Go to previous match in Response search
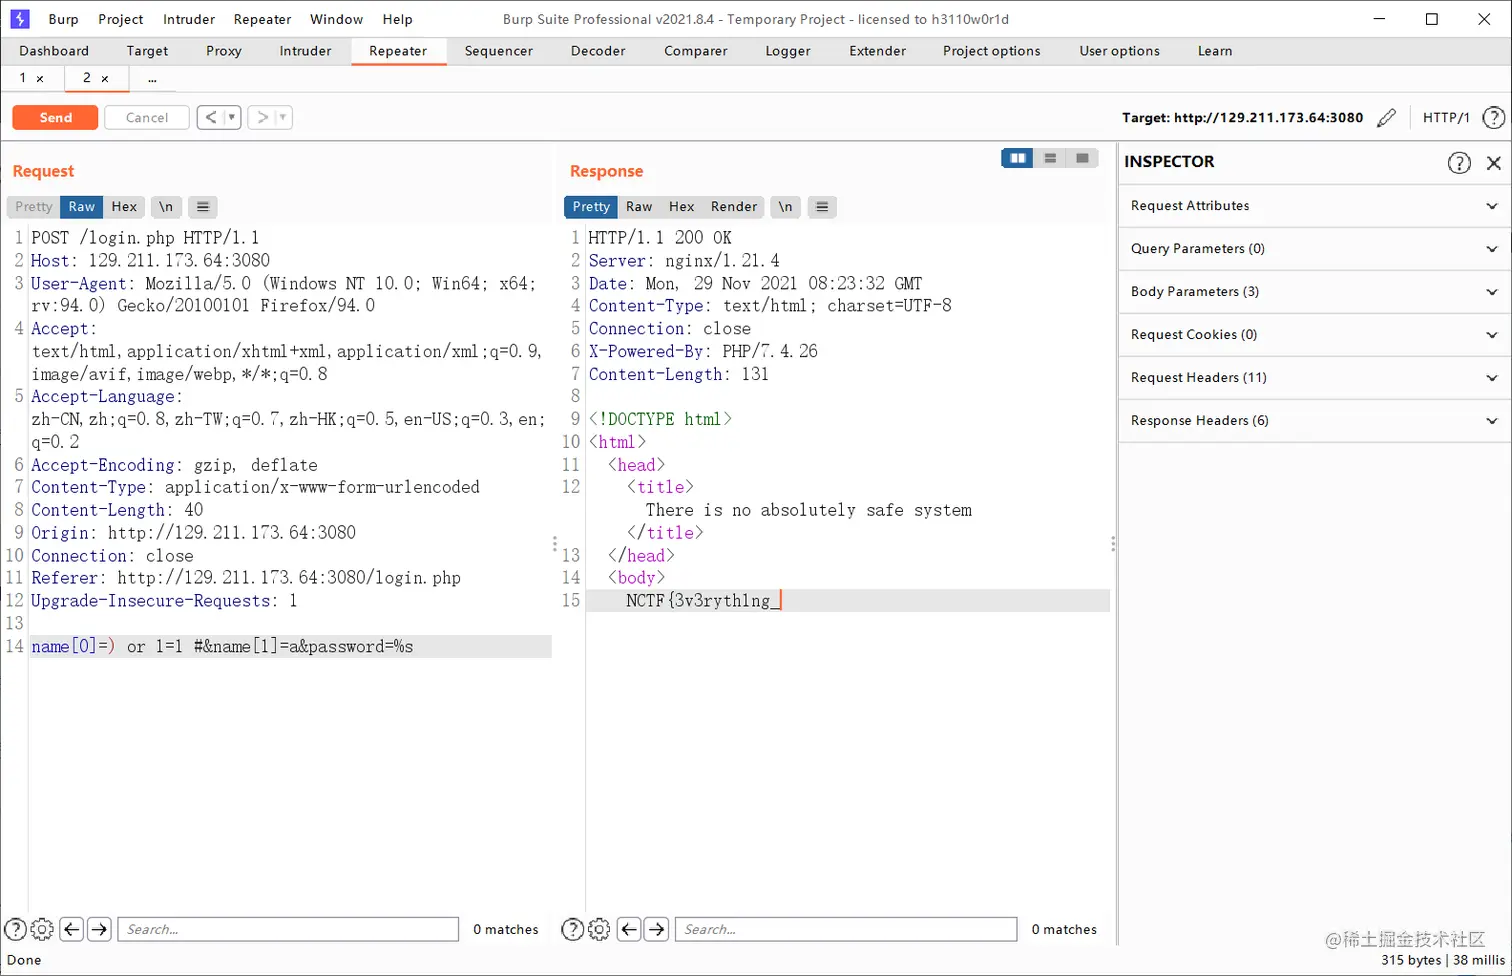The image size is (1512, 976). point(629,929)
